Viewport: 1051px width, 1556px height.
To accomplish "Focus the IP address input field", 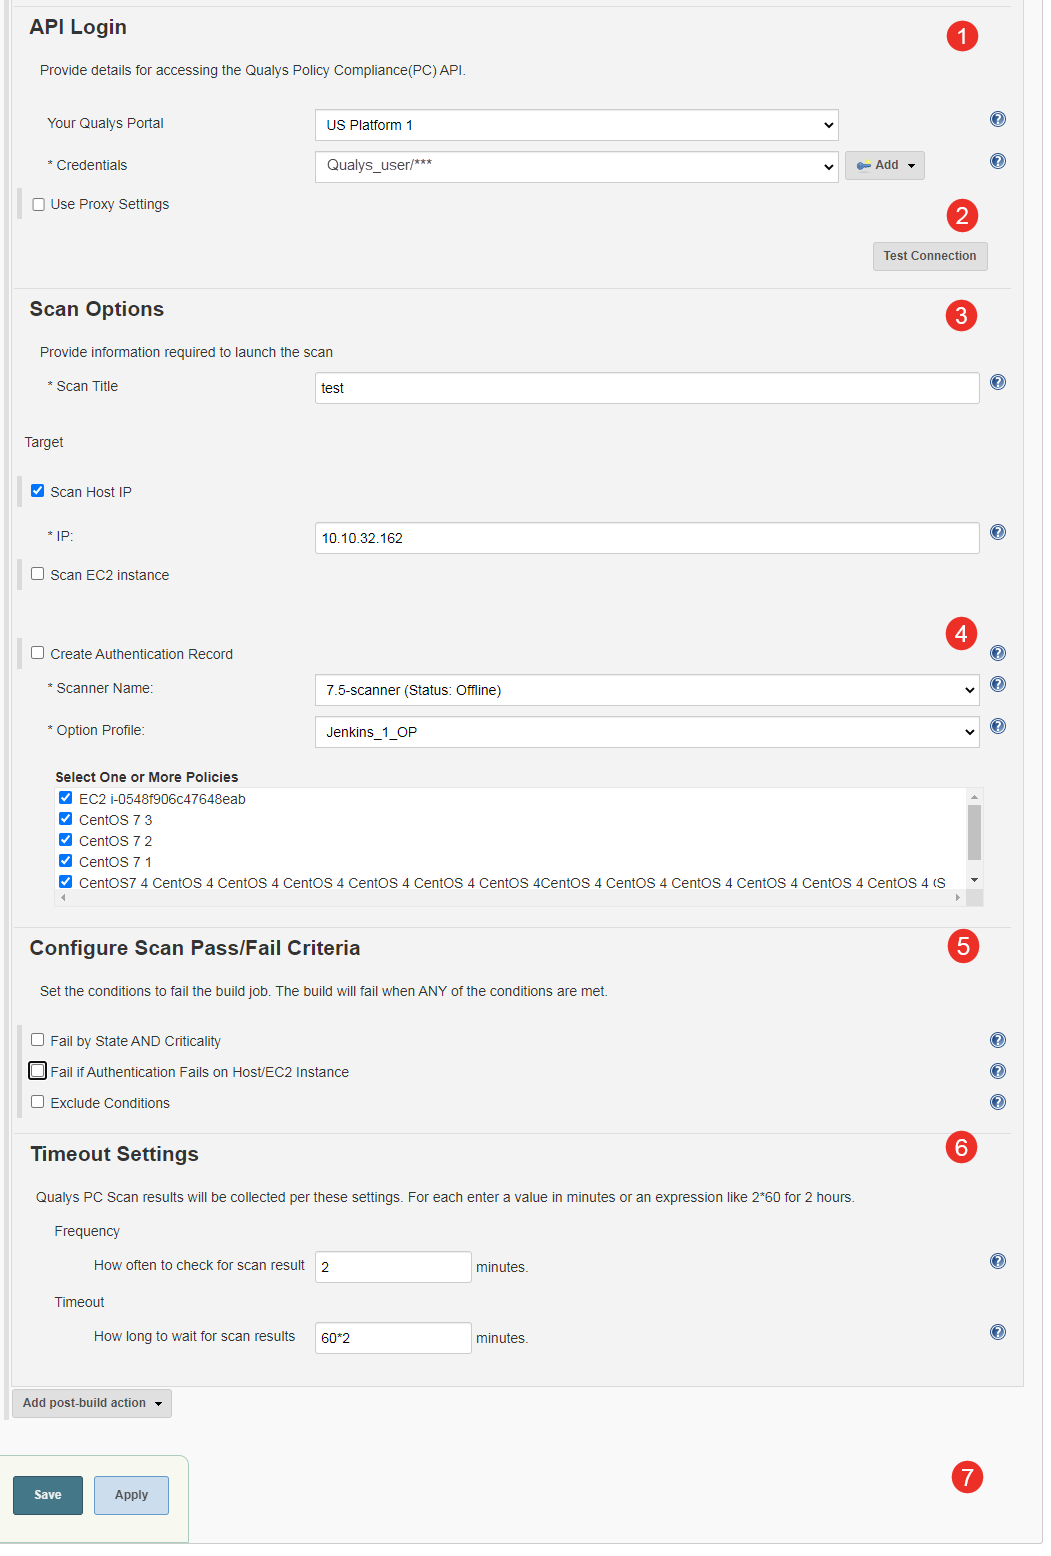I will click(x=647, y=538).
